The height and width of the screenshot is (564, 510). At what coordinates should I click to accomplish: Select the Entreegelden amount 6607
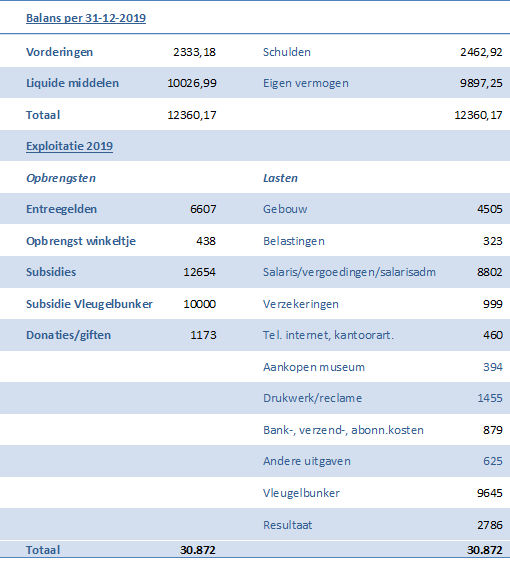[x=203, y=209]
